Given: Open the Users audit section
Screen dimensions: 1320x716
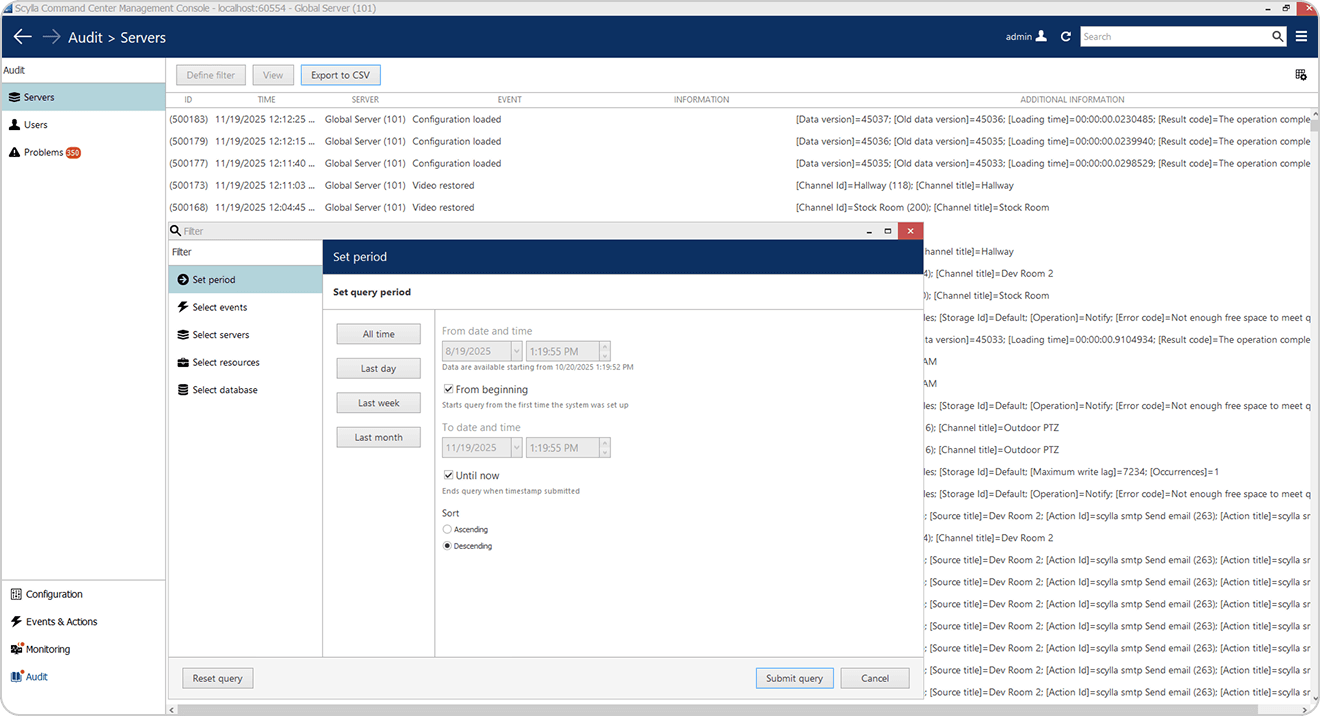Looking at the screenshot, I should [x=35, y=125].
